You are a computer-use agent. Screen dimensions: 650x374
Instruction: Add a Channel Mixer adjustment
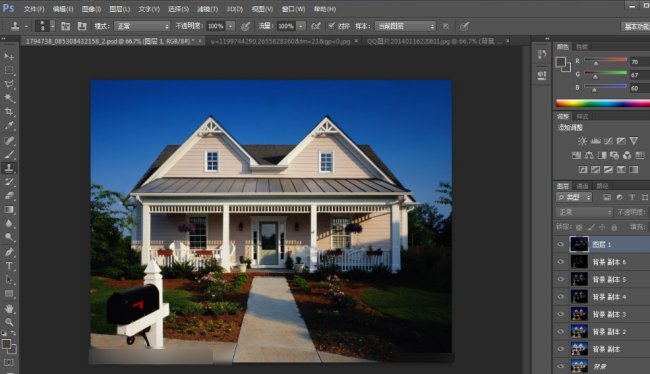point(627,155)
